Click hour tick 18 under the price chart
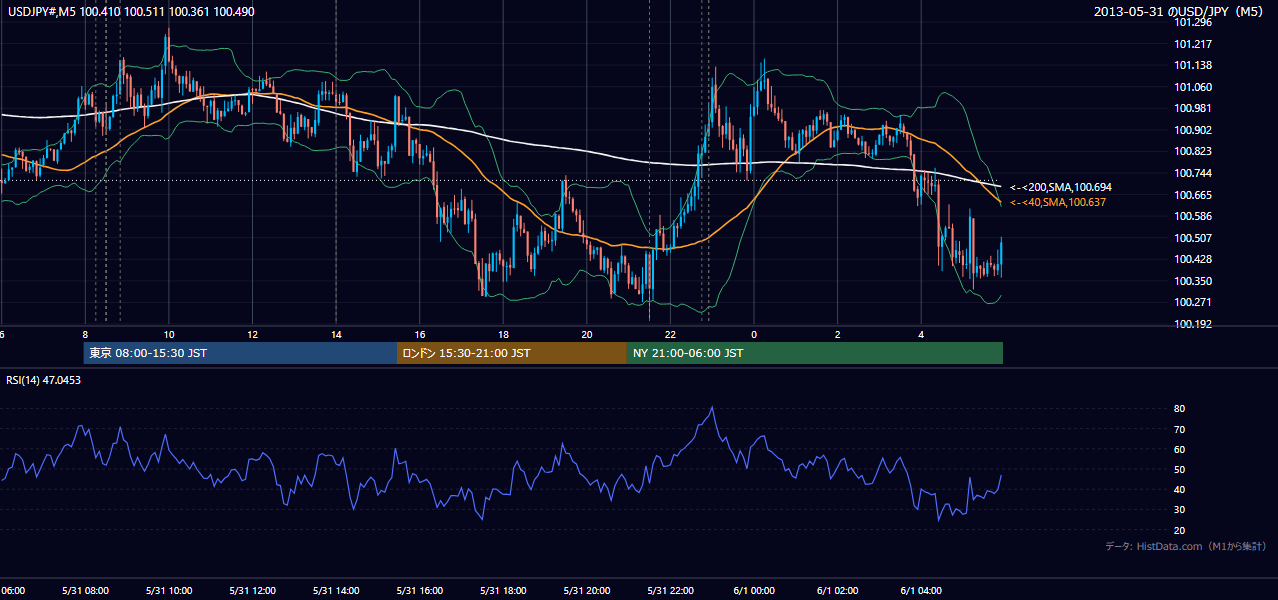1278x600 pixels. coord(504,334)
